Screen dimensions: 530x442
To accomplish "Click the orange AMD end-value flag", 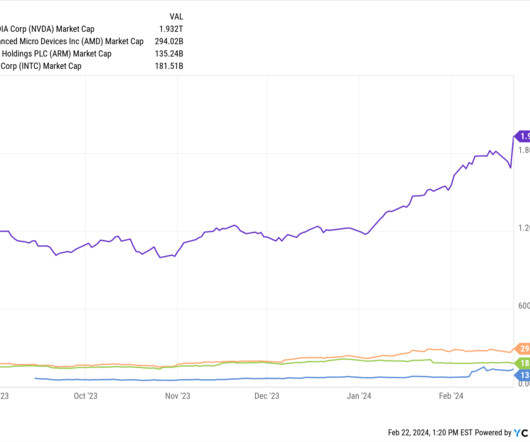I will [x=522, y=348].
